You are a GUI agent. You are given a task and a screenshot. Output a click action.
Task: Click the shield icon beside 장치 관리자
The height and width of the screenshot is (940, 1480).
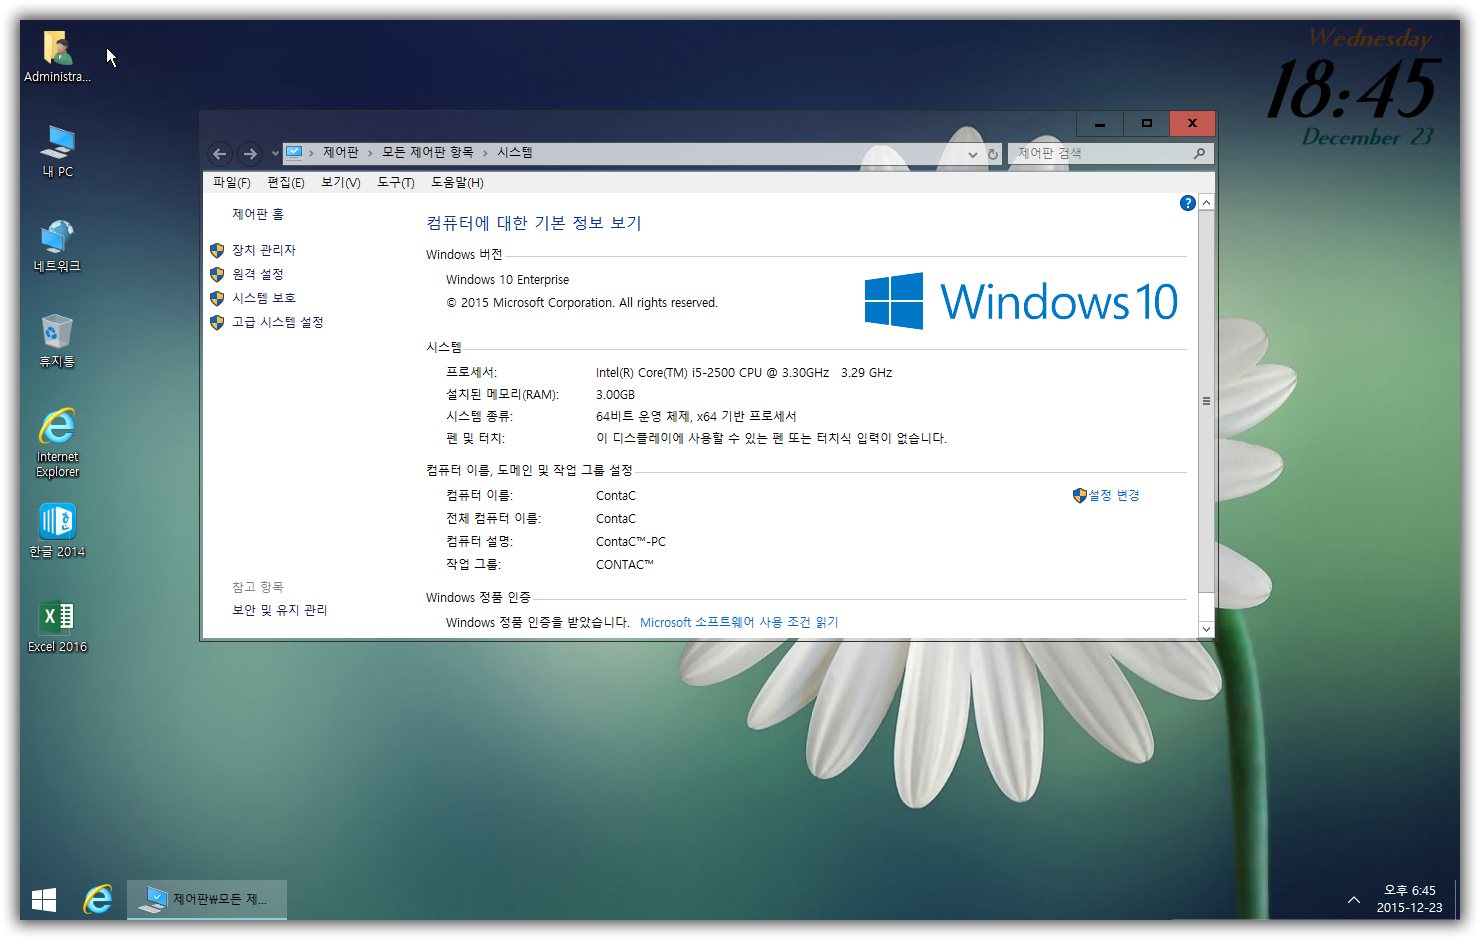(x=217, y=250)
